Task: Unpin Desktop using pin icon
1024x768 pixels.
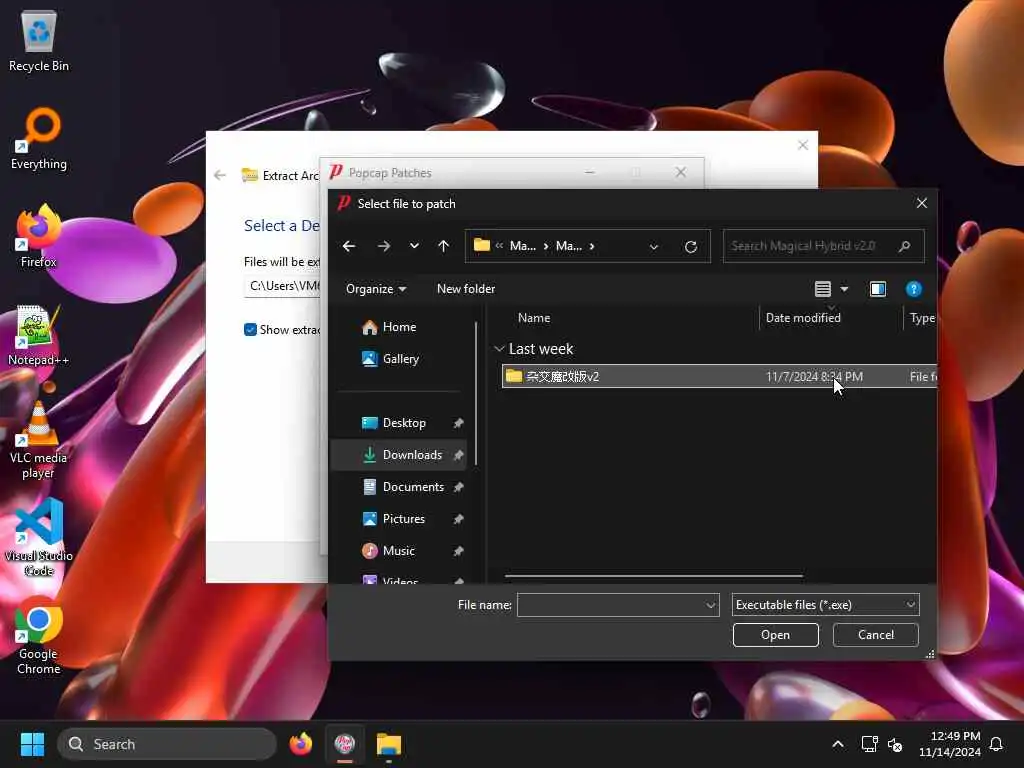Action: point(458,423)
